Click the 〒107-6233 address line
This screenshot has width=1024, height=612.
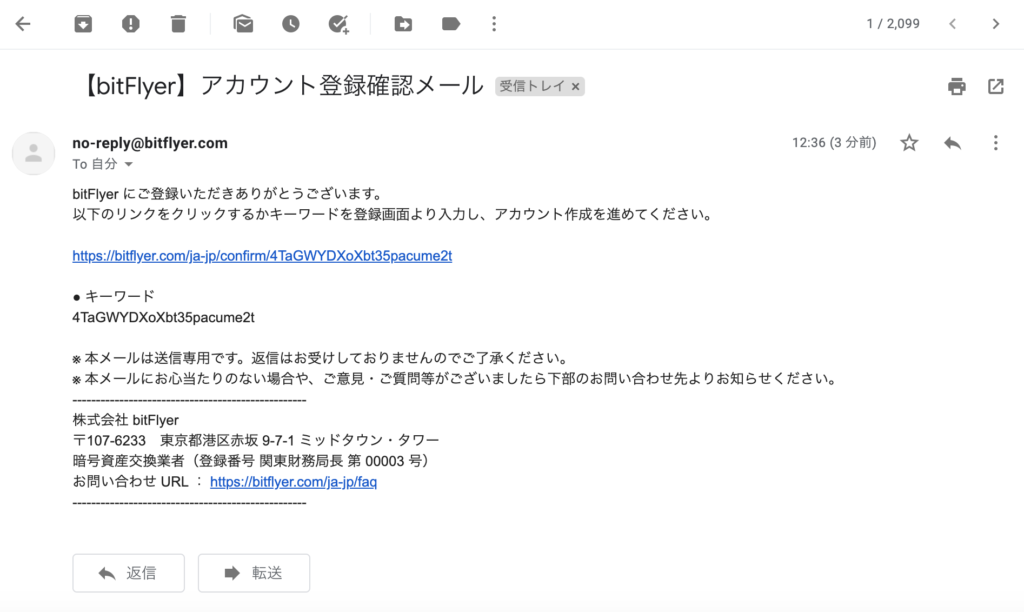tap(255, 440)
